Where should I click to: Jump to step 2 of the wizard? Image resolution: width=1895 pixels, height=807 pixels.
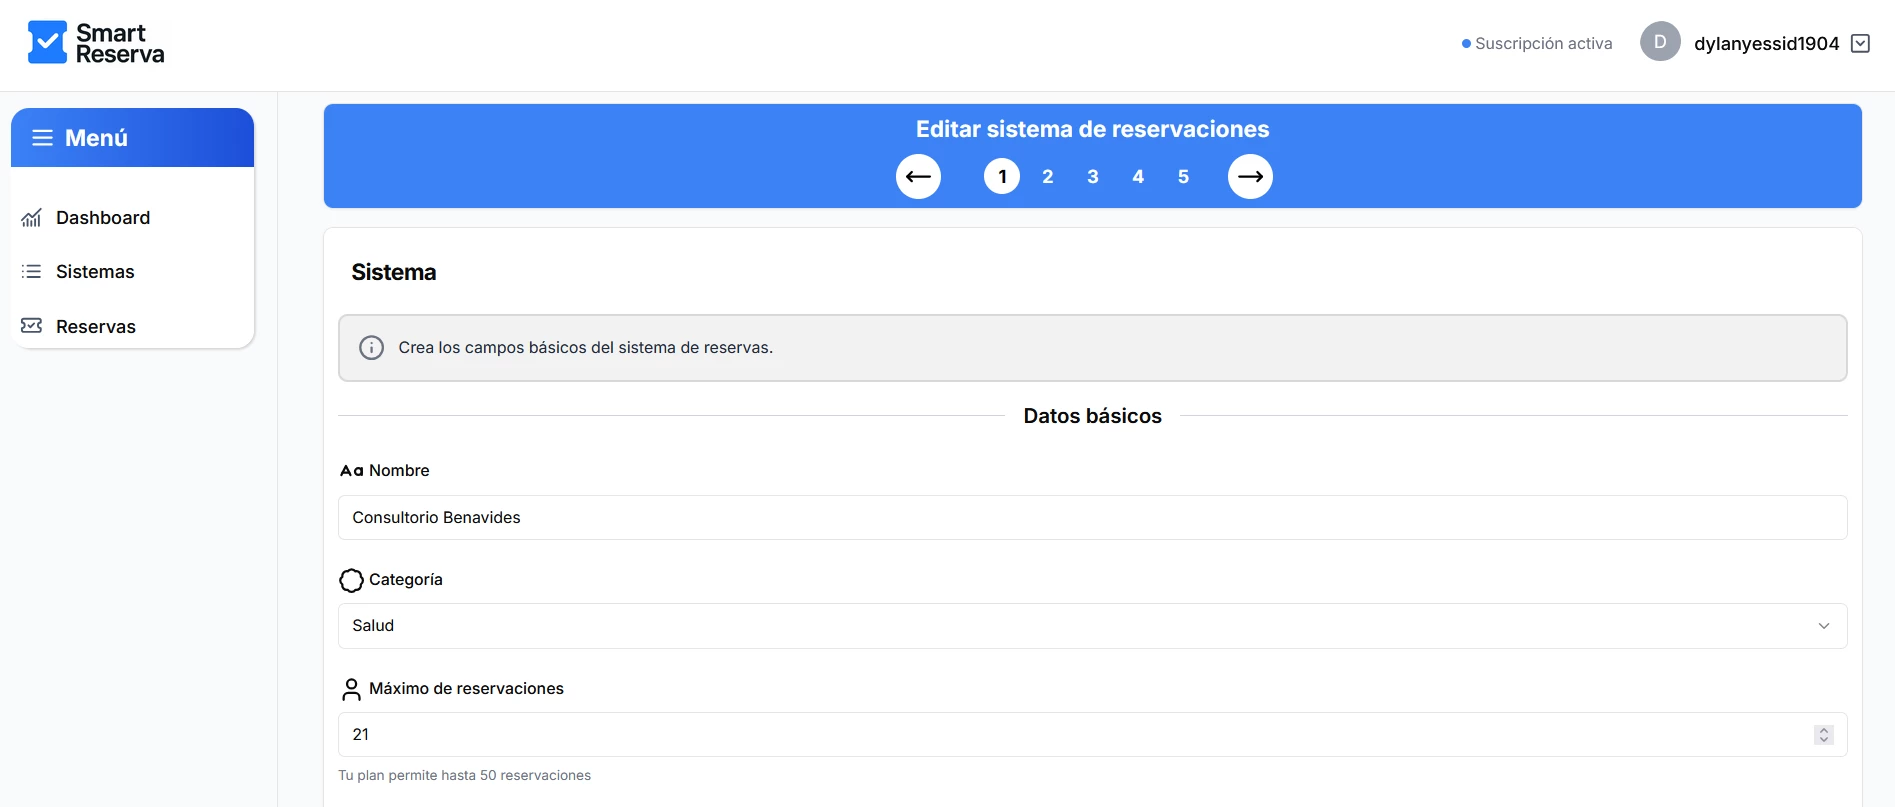(1047, 177)
